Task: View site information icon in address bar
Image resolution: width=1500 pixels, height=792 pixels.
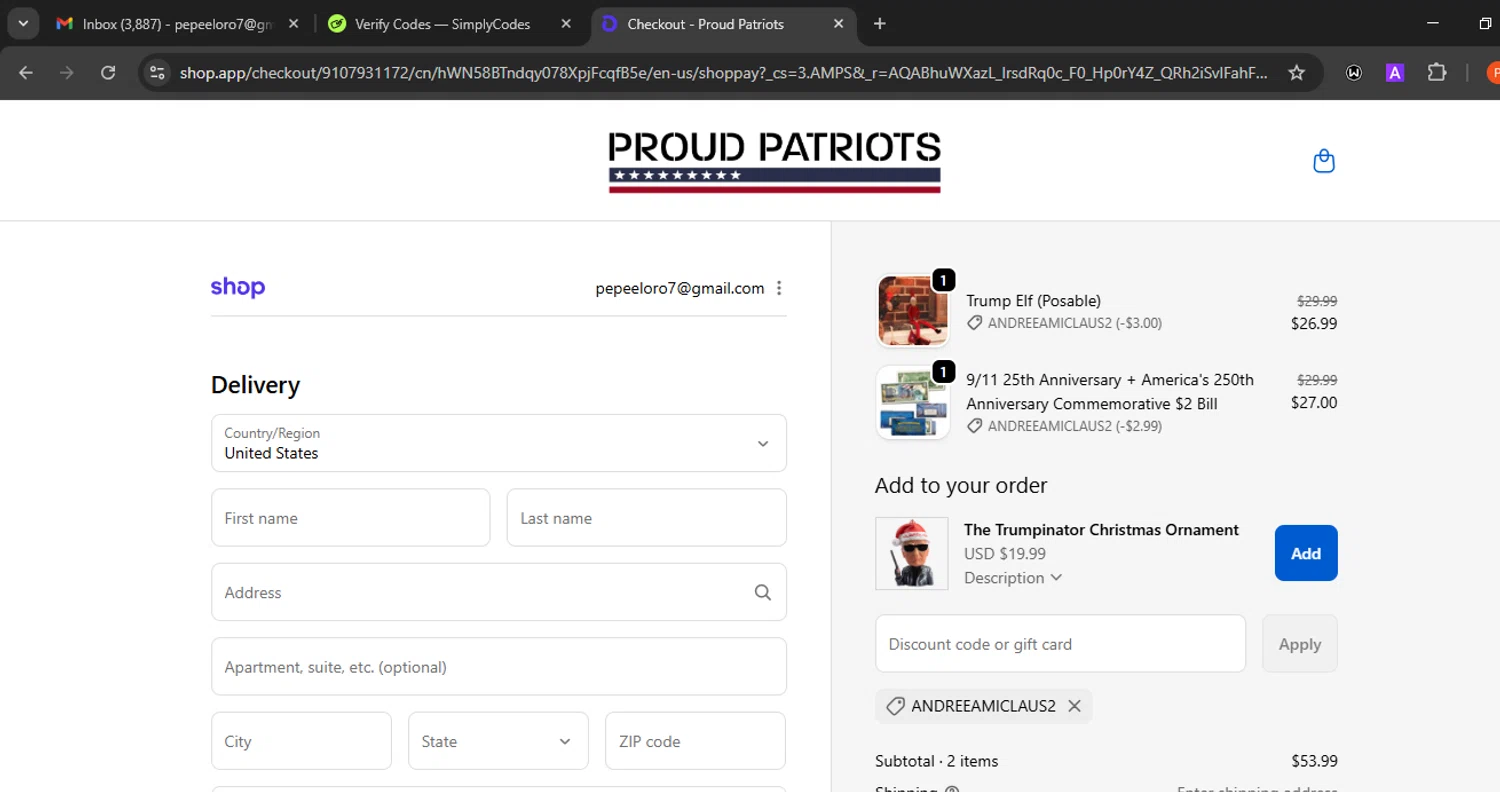Action: click(156, 72)
